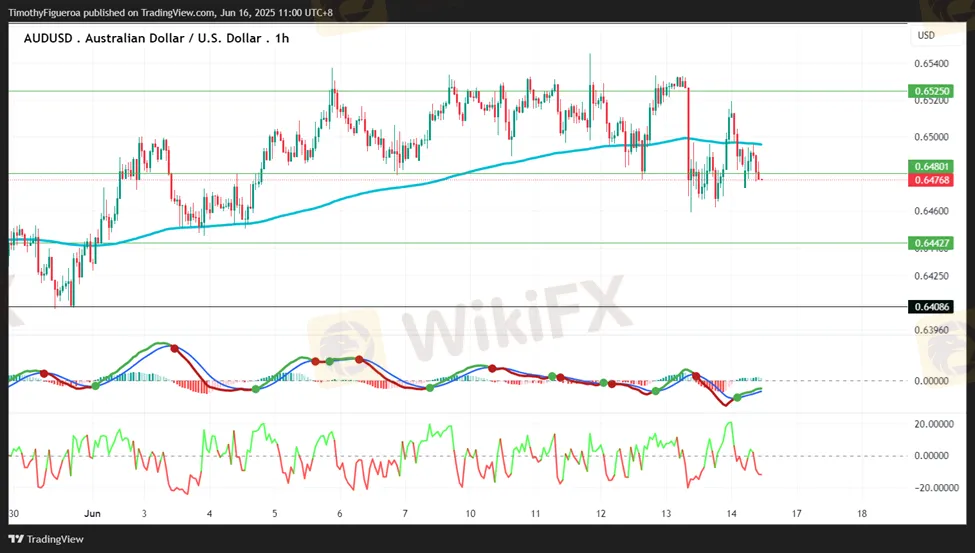The image size is (975, 553).
Task: Select the green 0.64427 price label
Action: coord(930,243)
